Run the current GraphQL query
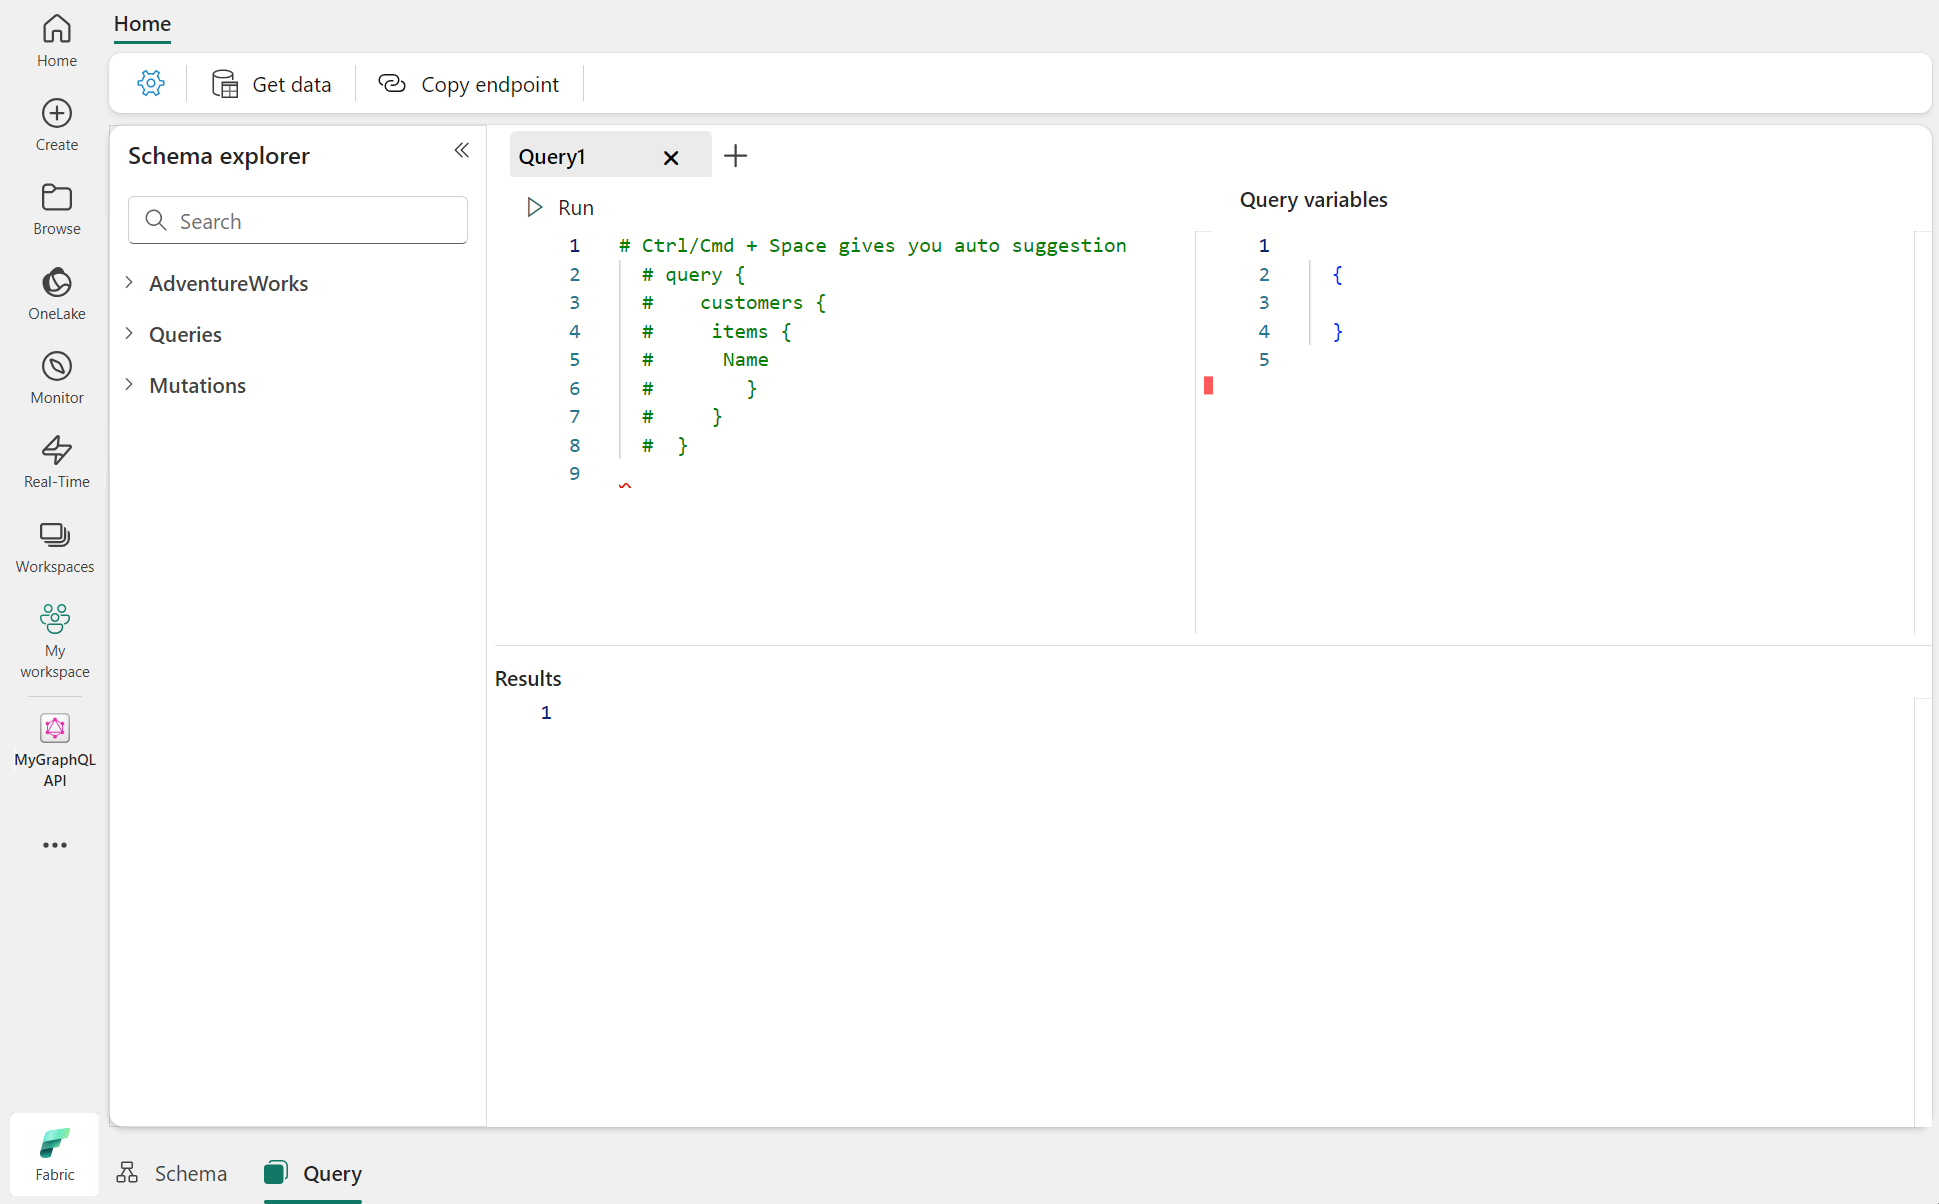 (x=560, y=207)
